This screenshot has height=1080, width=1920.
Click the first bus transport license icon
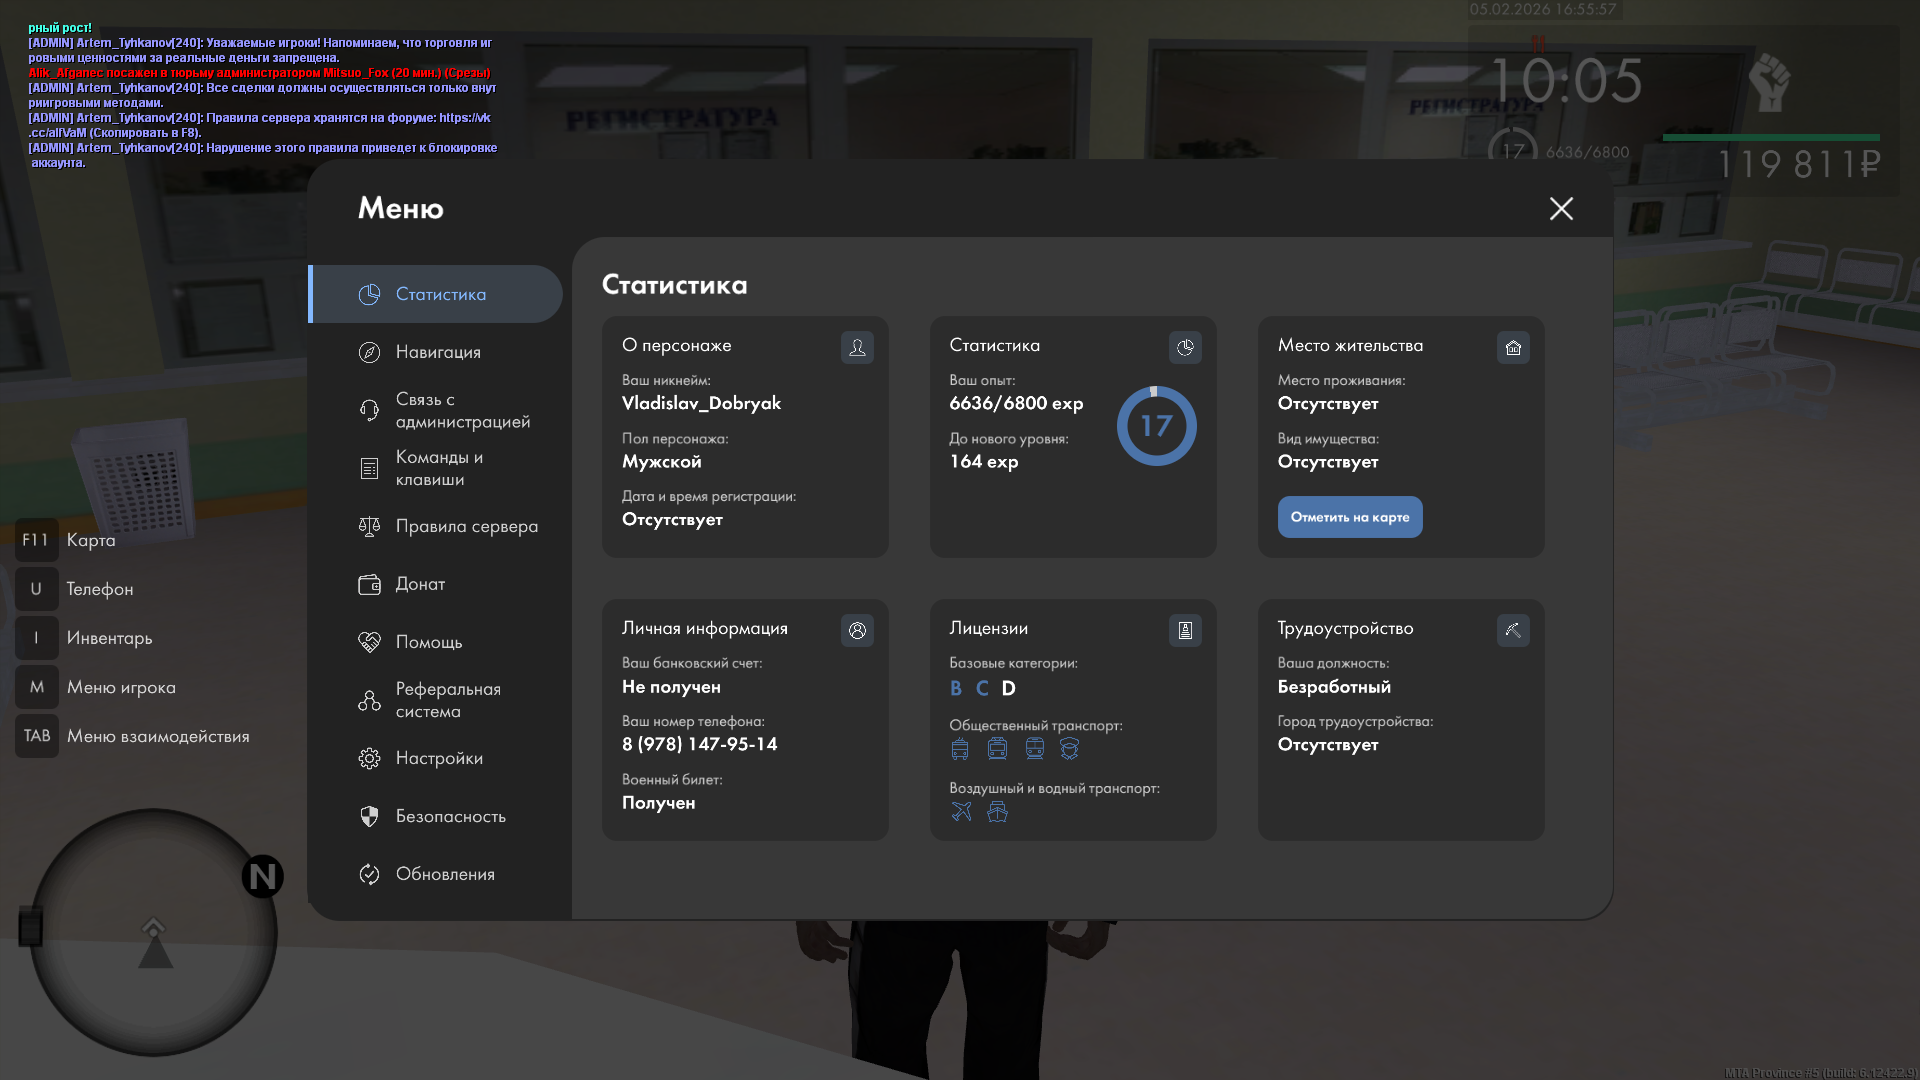tap(960, 748)
